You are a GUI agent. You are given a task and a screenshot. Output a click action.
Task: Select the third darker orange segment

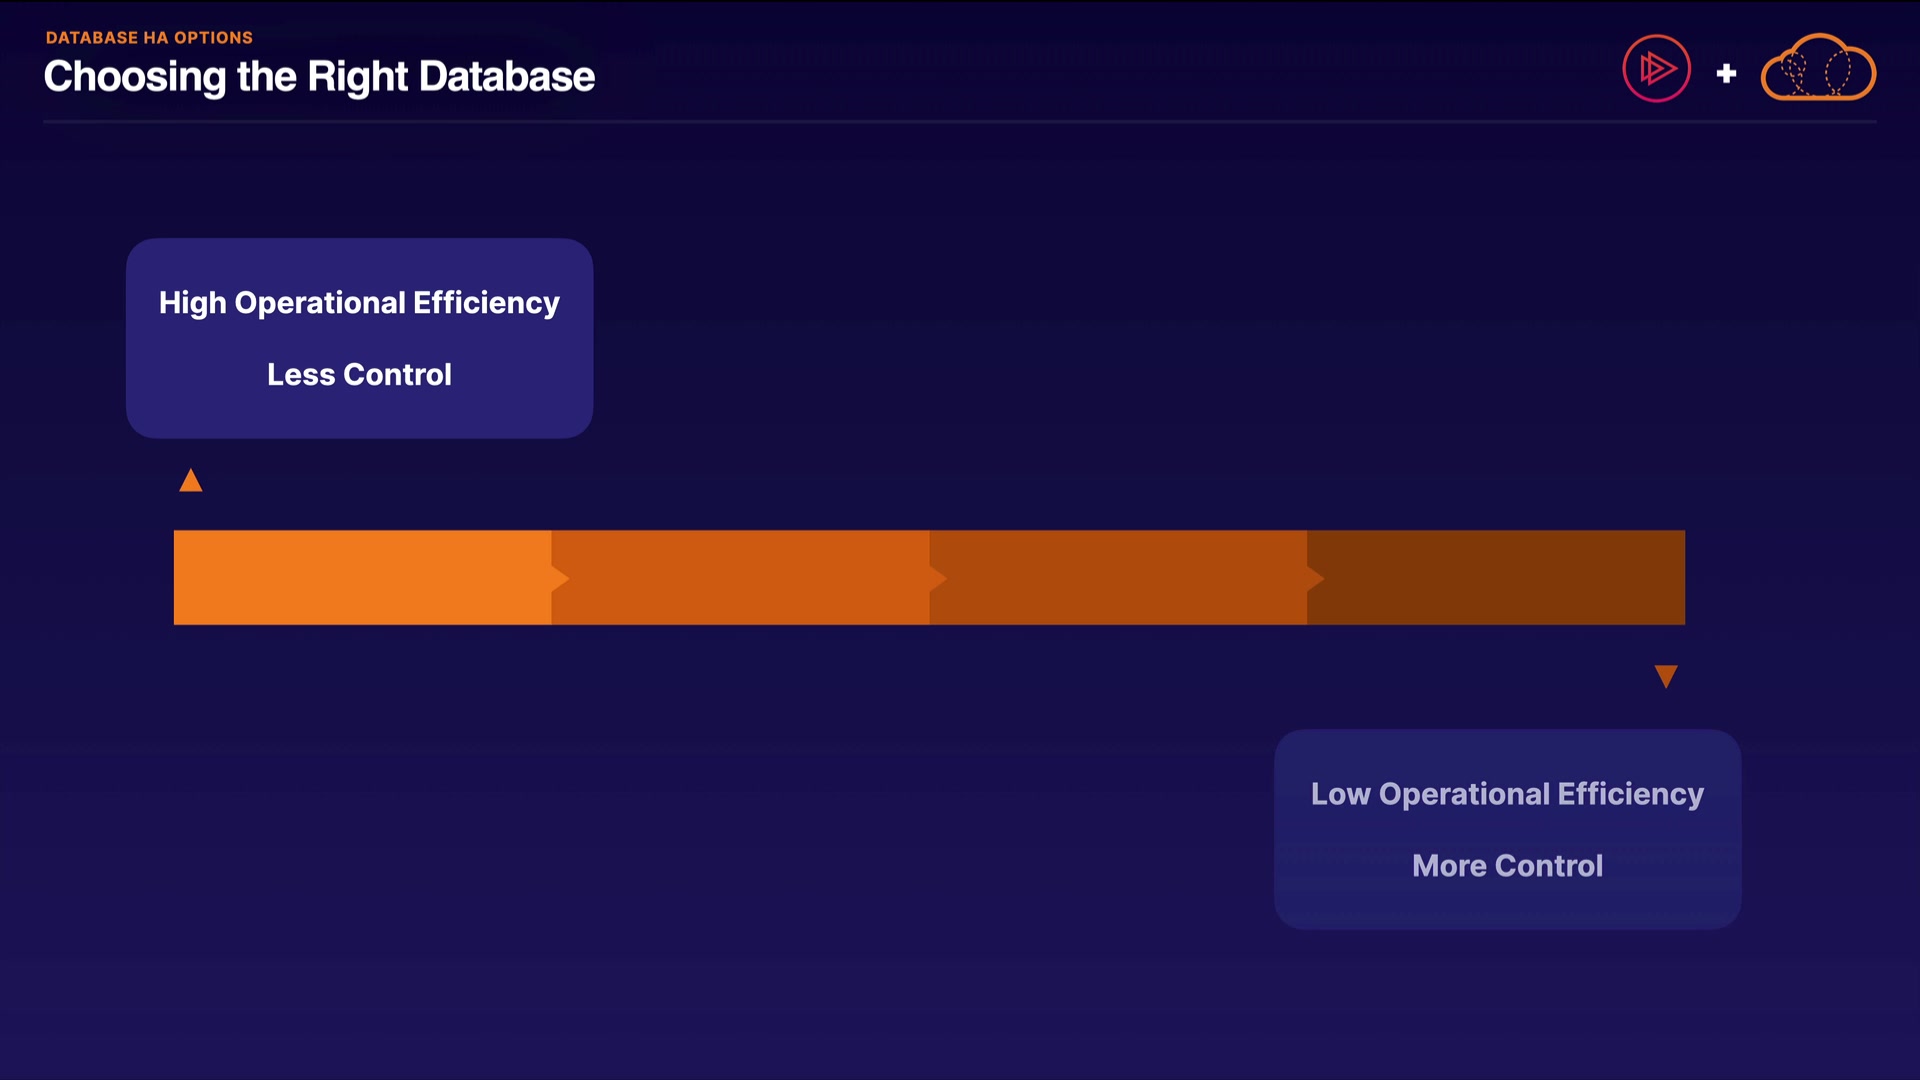pos(1120,578)
